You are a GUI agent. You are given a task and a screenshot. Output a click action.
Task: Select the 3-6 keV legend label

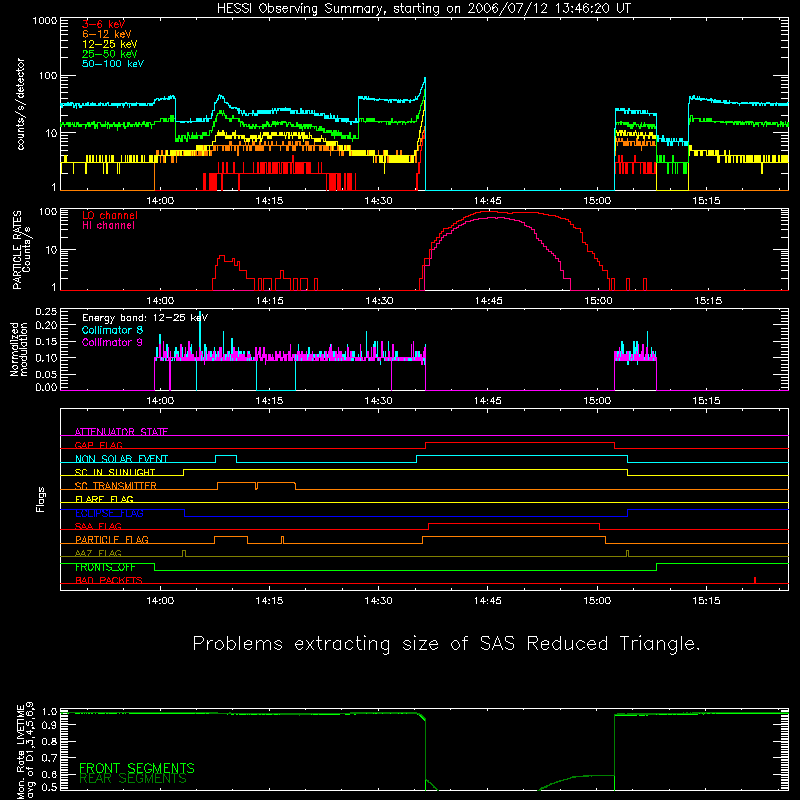[x=104, y=24]
